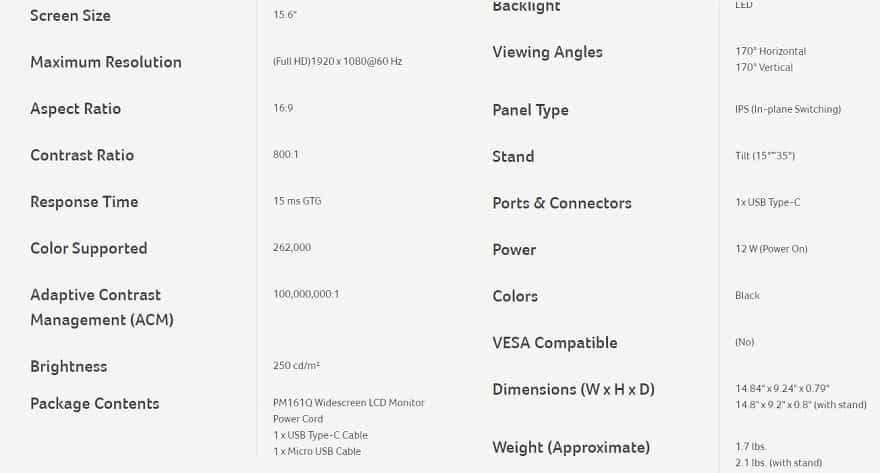Select the Viewing Angles label
Screen dimensions: 880x473
tap(547, 52)
